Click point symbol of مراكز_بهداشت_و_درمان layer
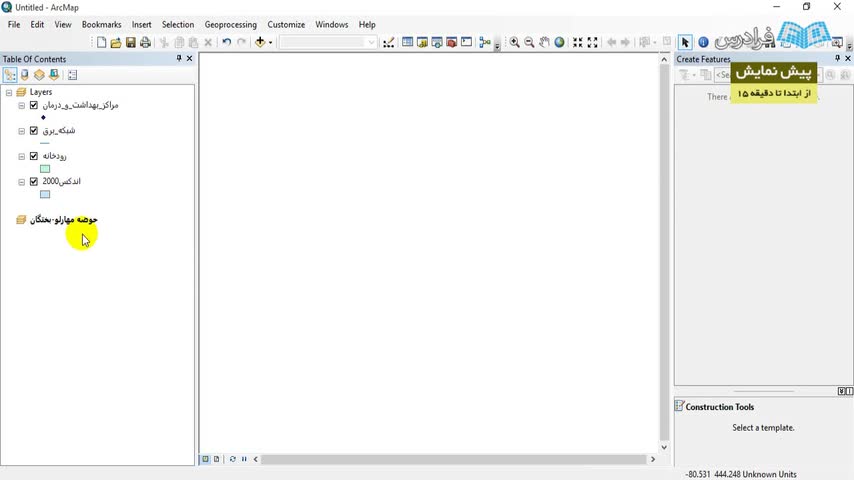The image size is (854, 480). tap(43, 117)
